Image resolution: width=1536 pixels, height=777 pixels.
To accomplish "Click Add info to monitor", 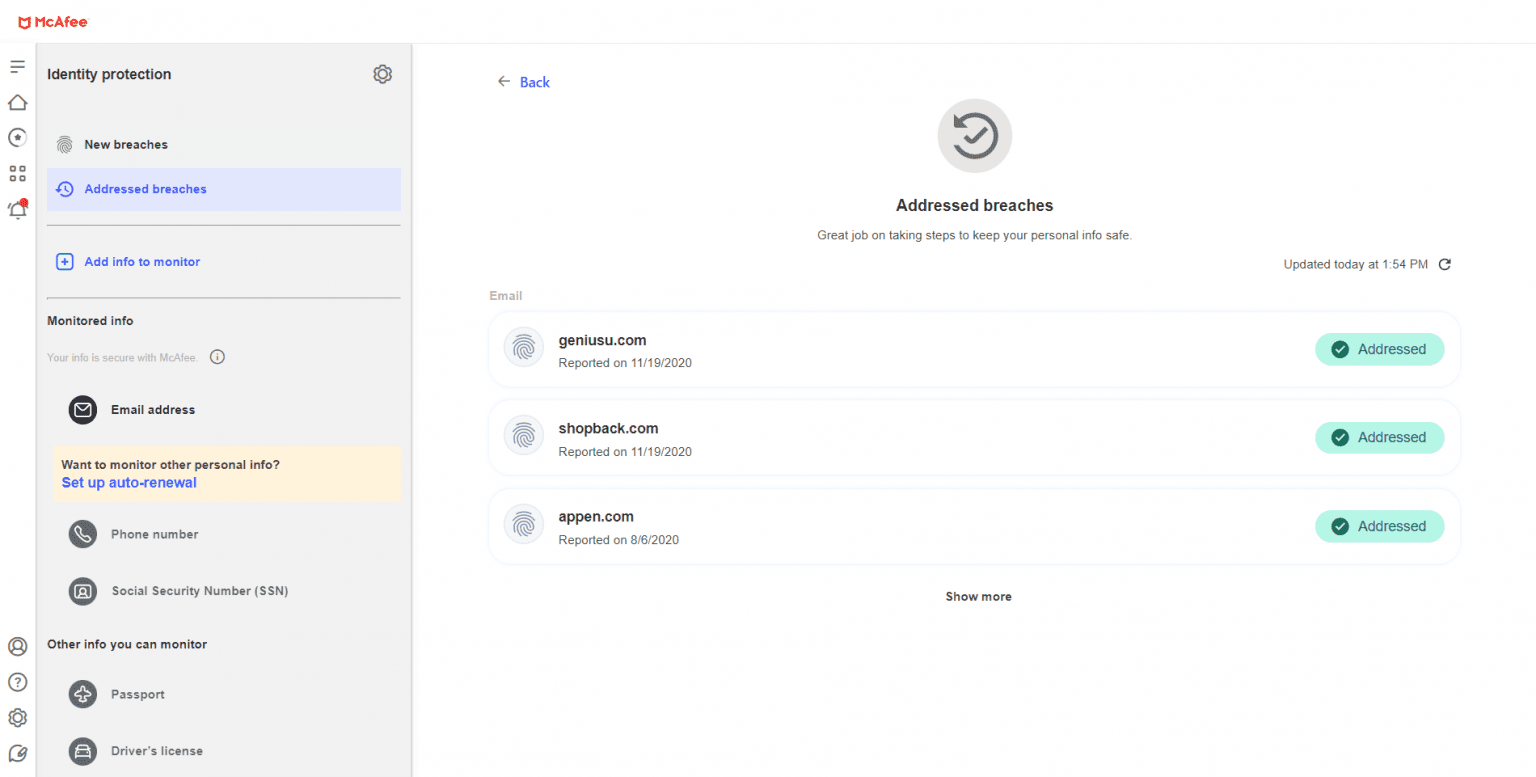I will pos(142,262).
